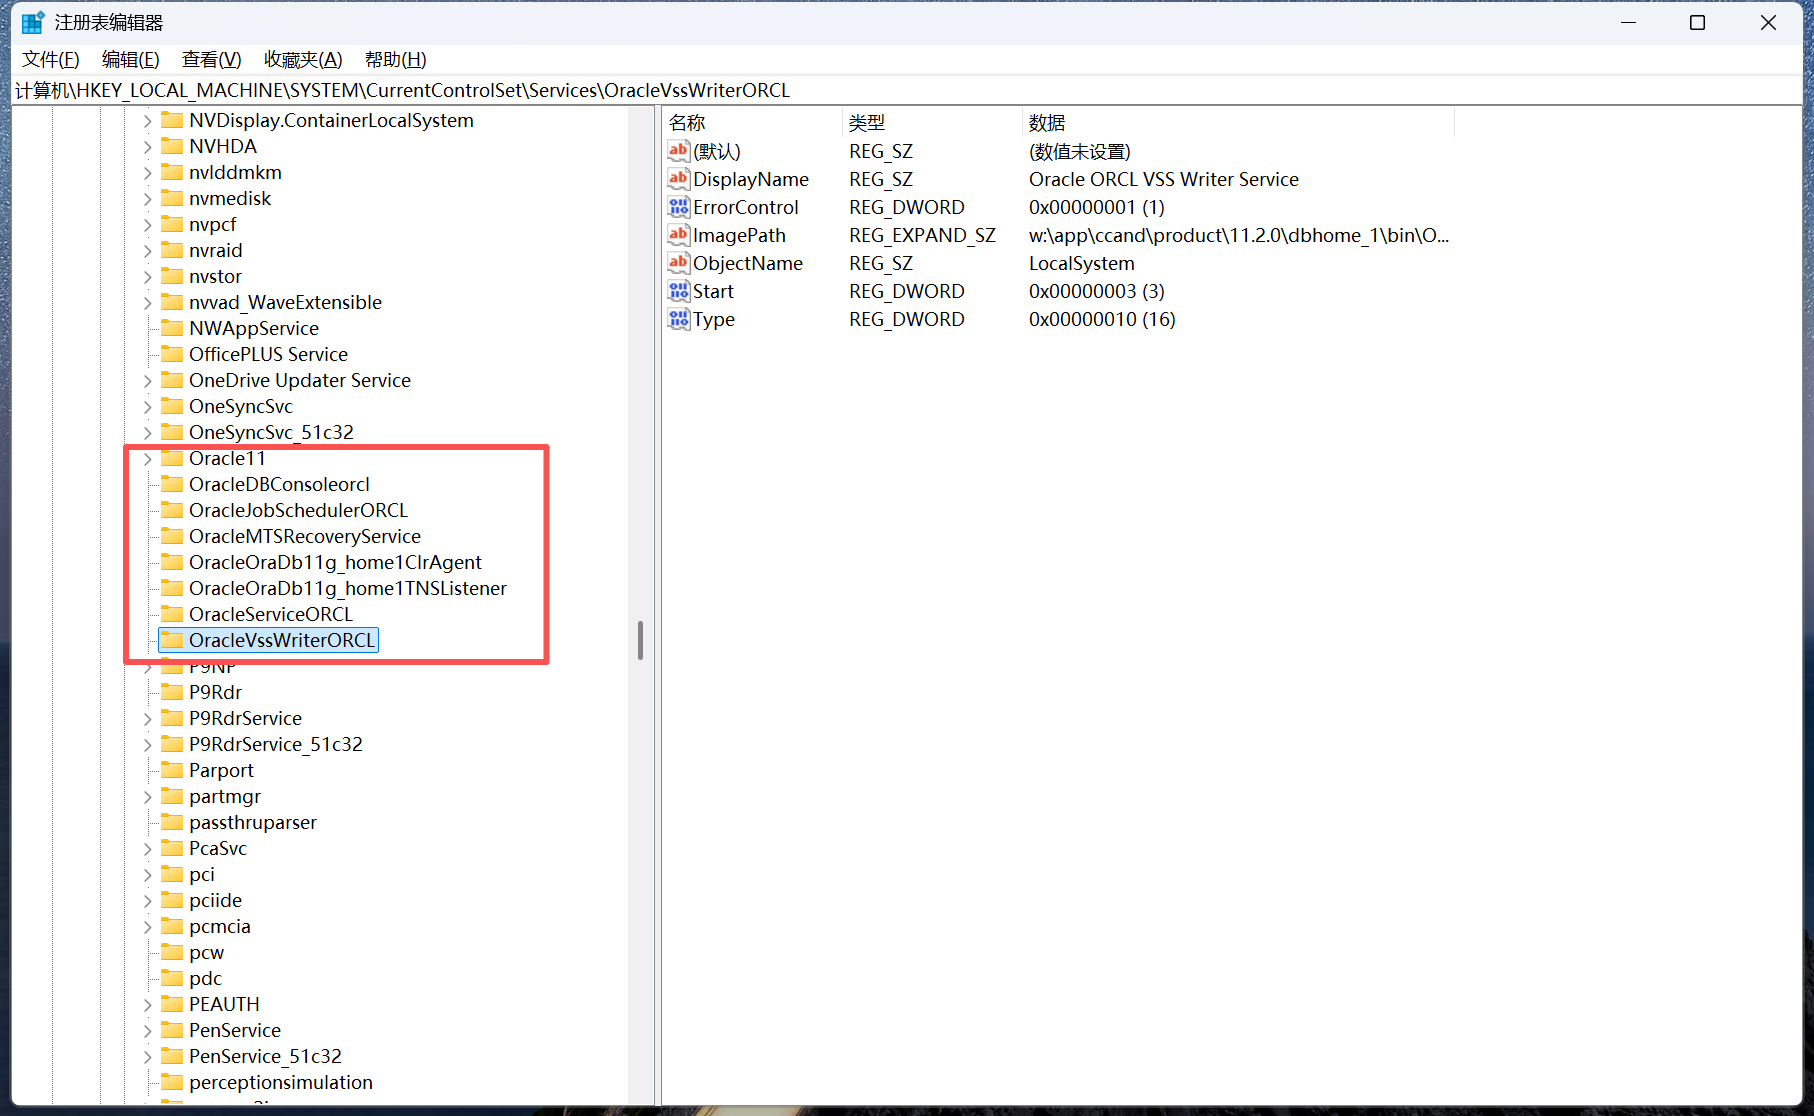Click the OracleServiceORCL folder icon

(x=172, y=614)
